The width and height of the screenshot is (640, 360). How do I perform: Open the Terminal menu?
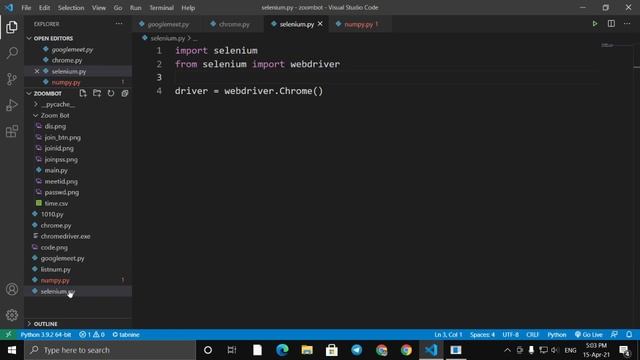pyautogui.click(x=161, y=7)
